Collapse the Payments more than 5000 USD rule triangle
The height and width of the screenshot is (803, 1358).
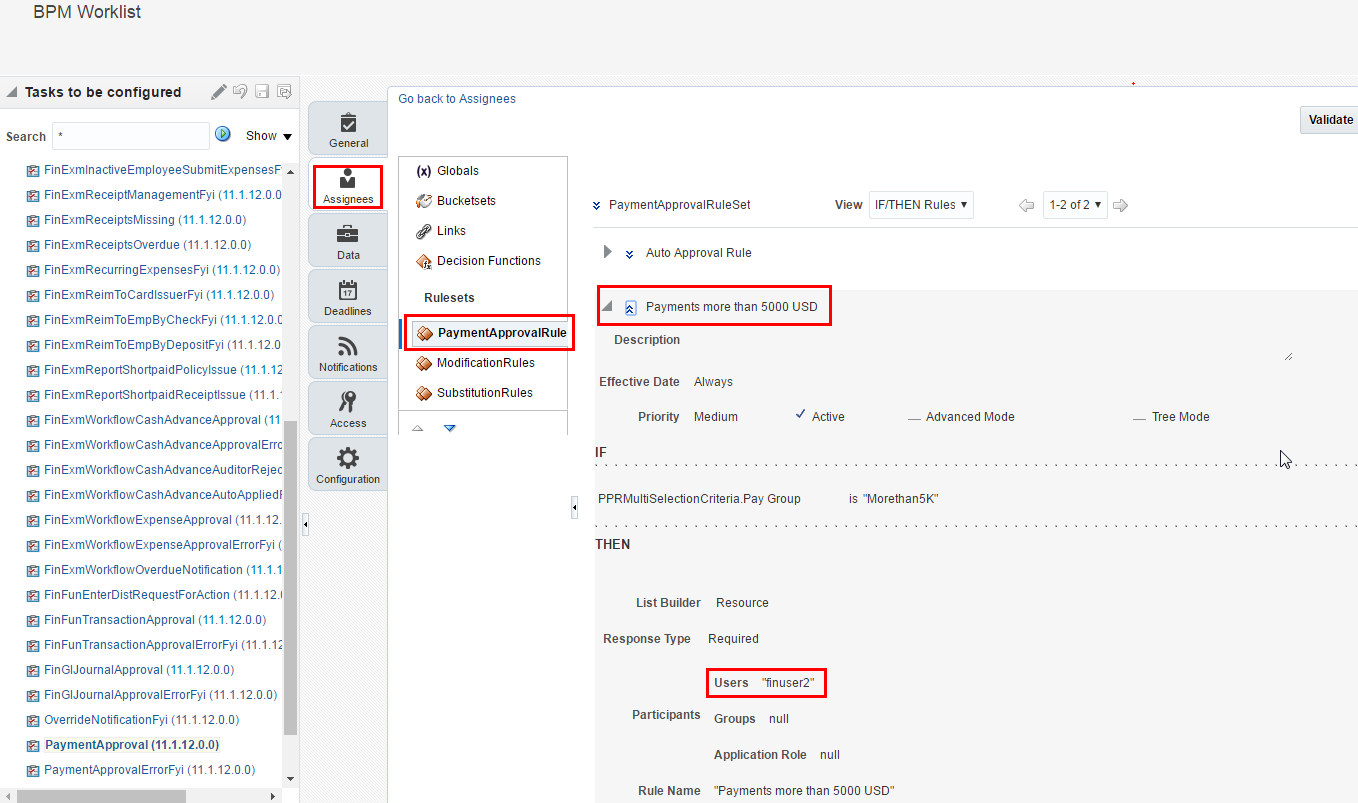(x=607, y=306)
